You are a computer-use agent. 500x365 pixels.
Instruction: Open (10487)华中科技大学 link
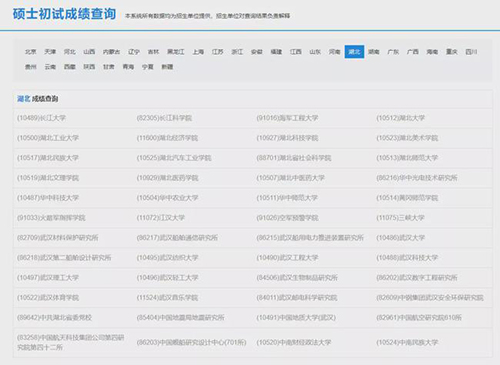coord(48,198)
